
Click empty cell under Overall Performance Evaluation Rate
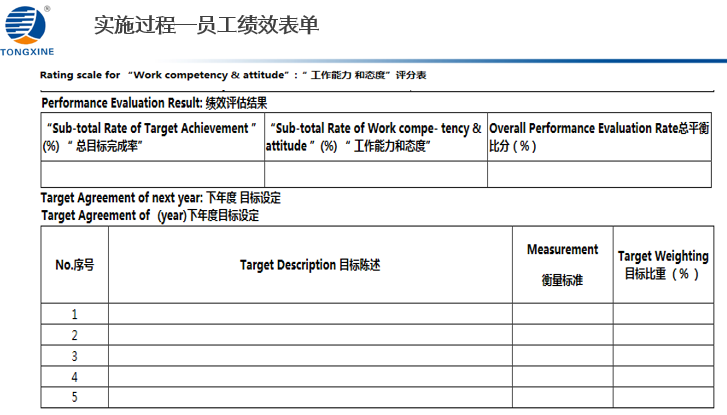tap(599, 174)
